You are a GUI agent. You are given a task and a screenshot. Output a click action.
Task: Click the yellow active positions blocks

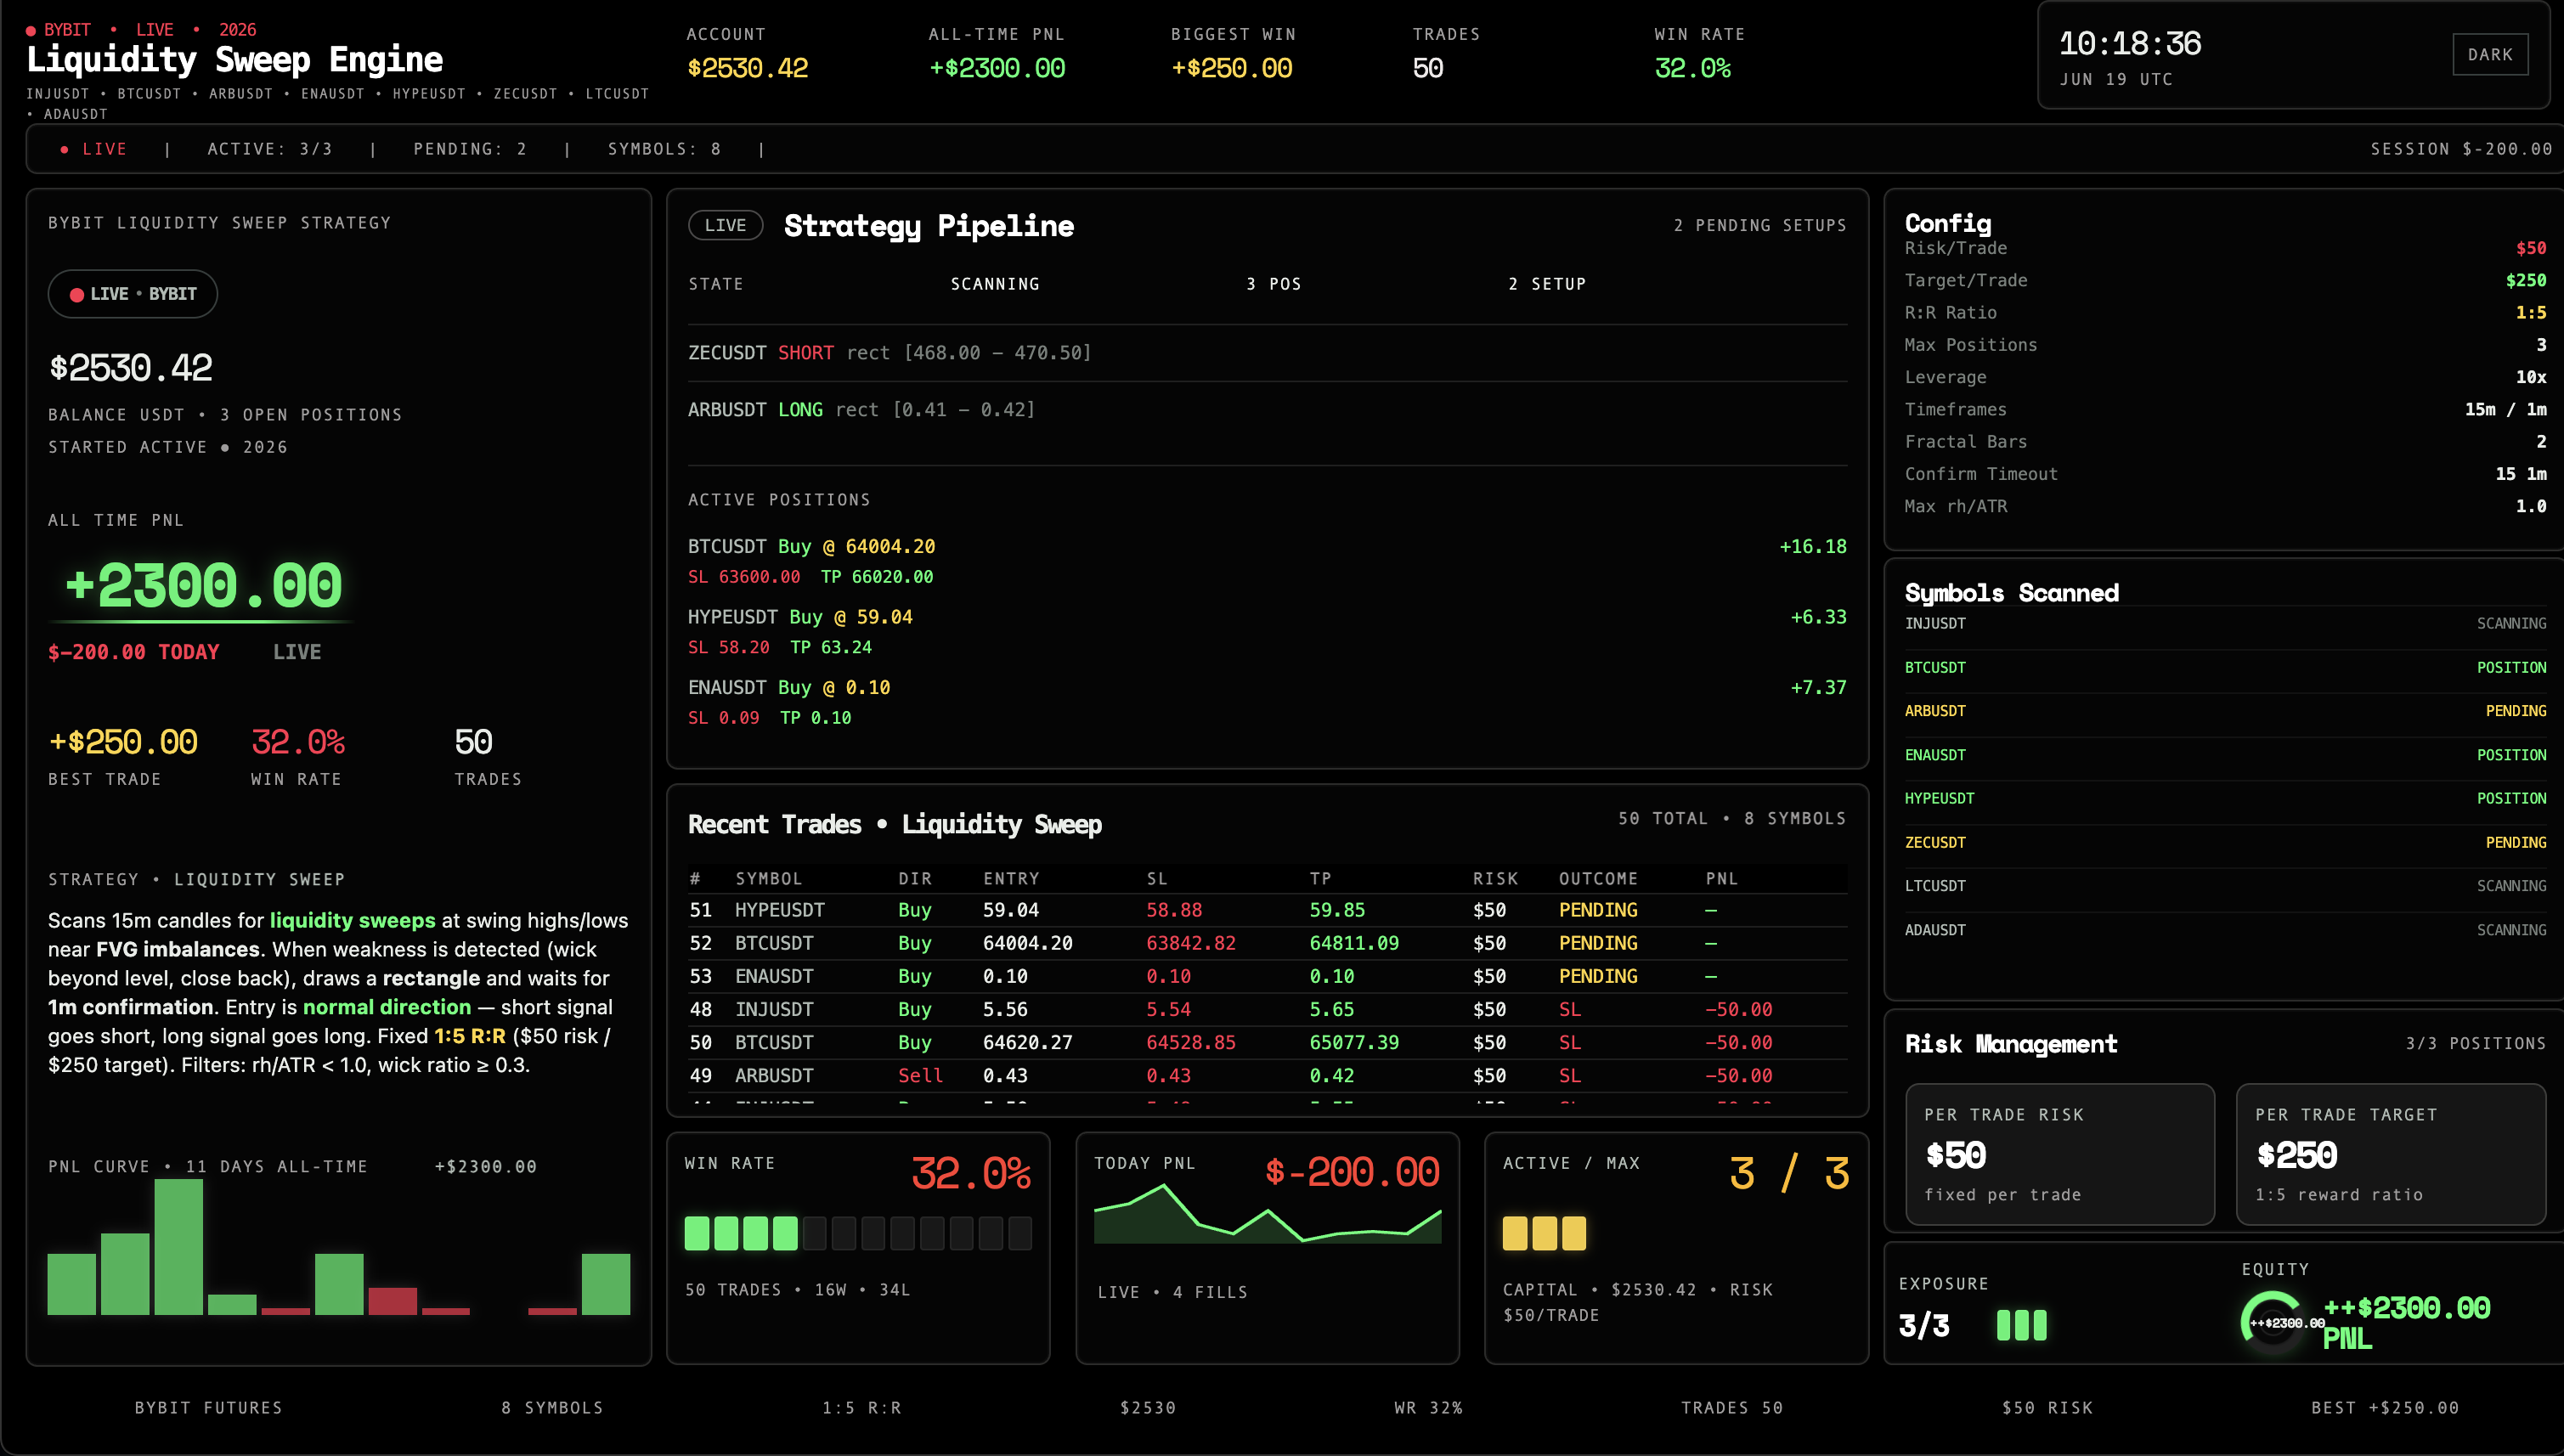[x=1544, y=1233]
